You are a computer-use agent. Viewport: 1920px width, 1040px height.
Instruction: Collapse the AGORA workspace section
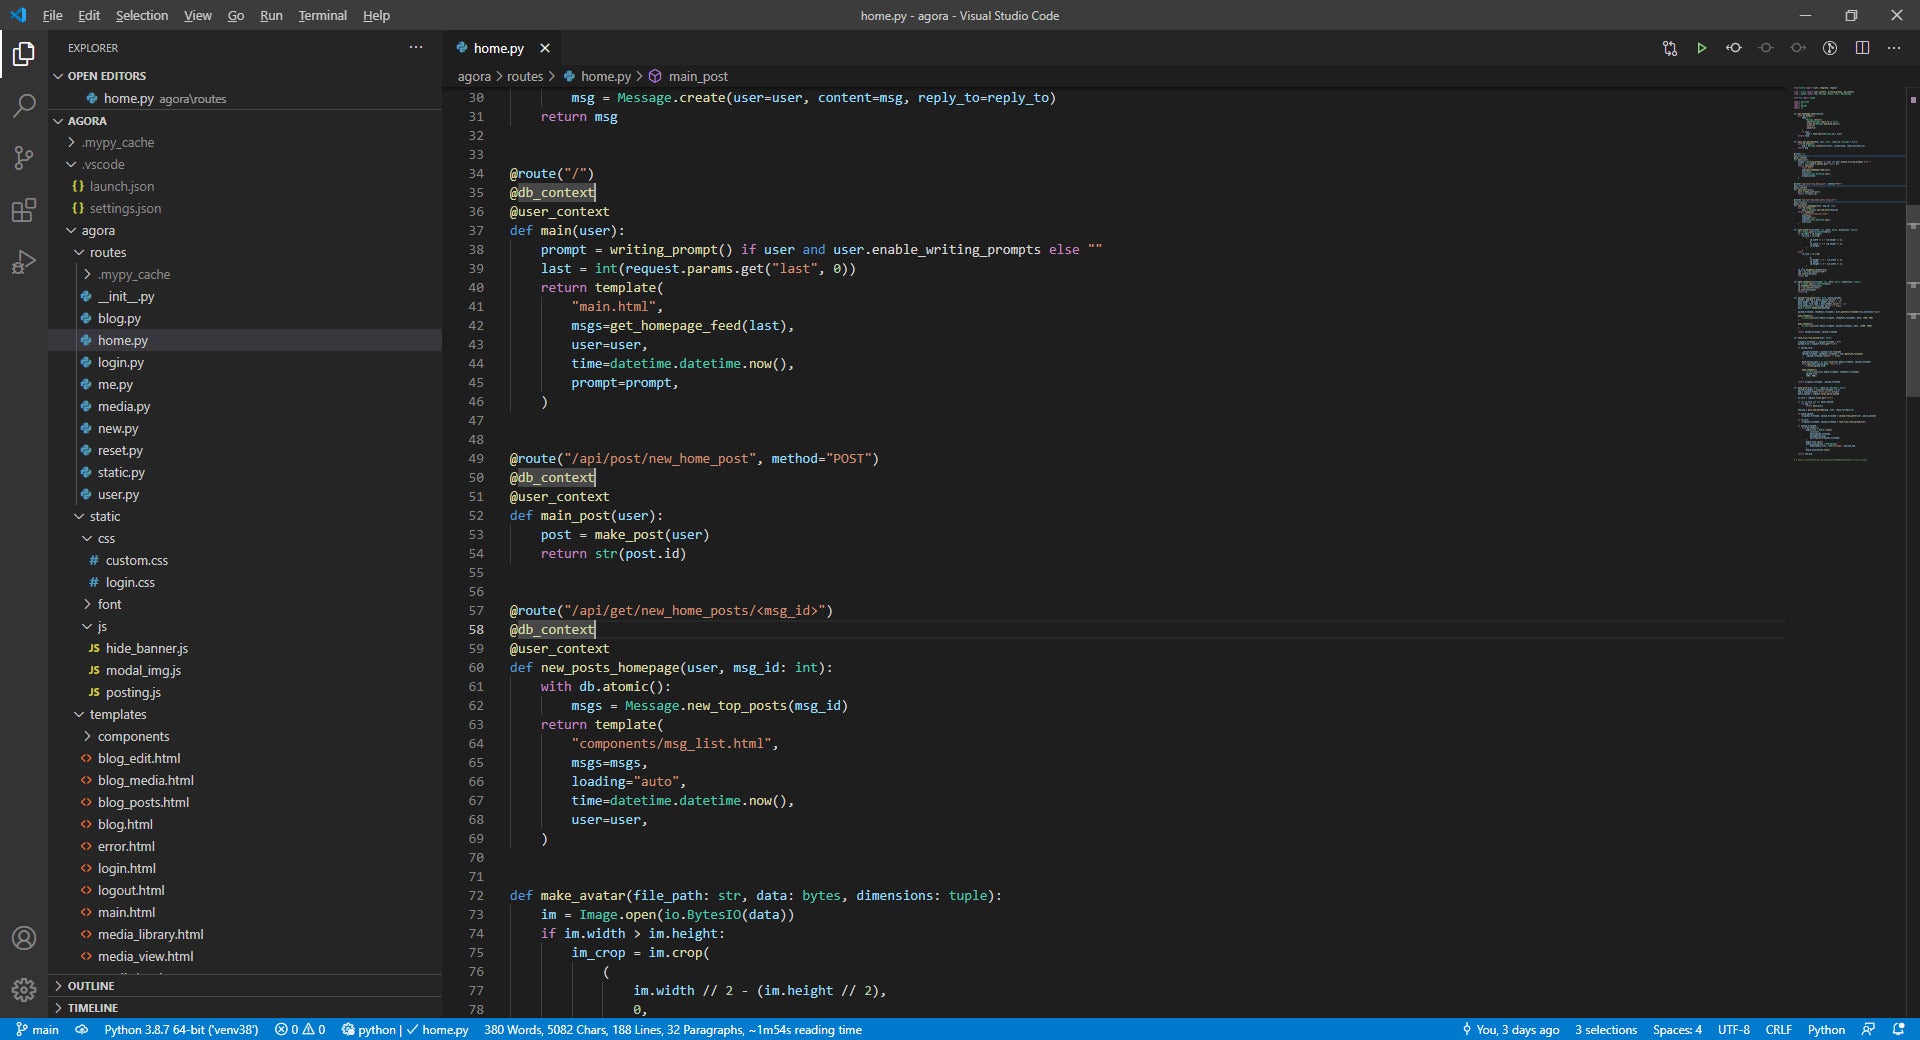pyautogui.click(x=245, y=121)
